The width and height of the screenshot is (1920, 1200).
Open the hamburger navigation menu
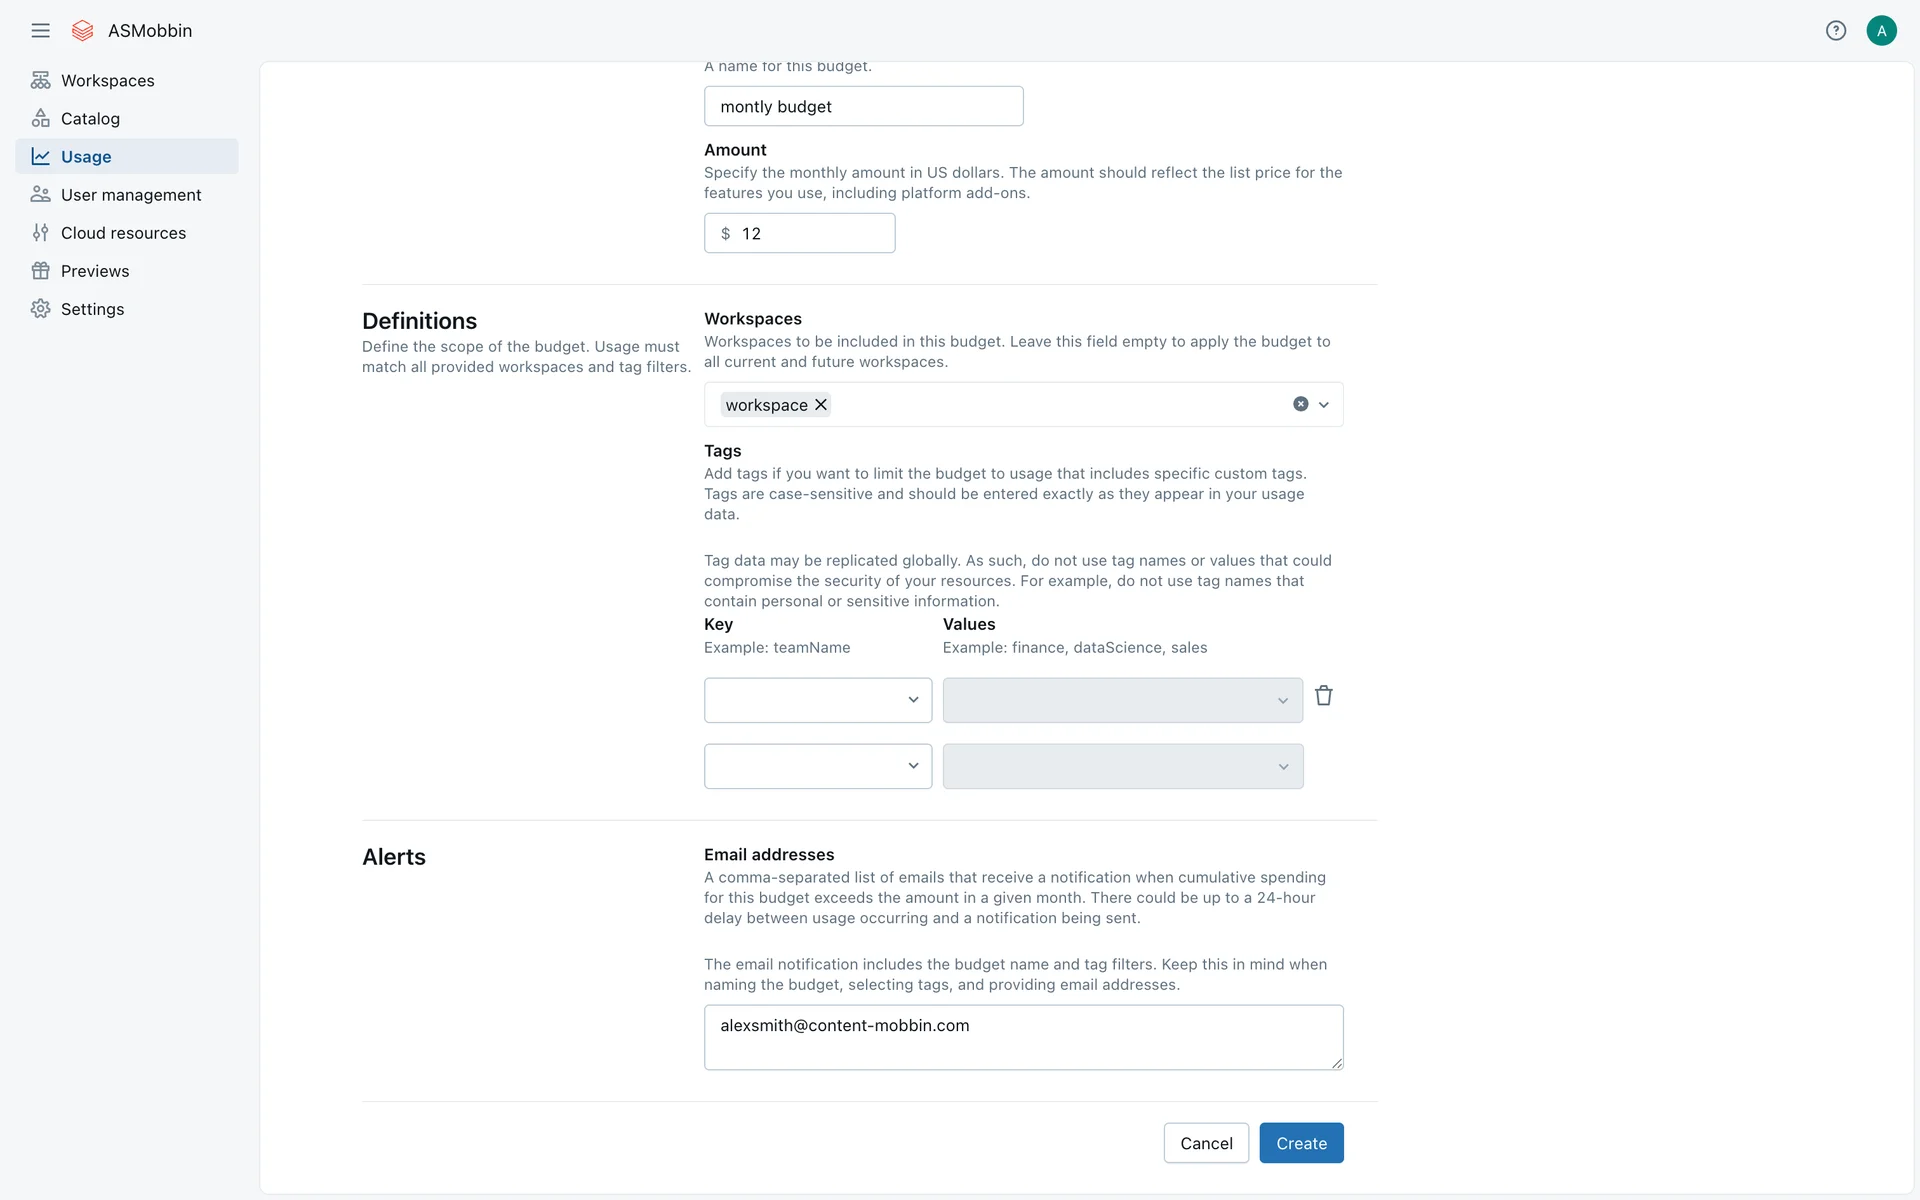(x=40, y=31)
